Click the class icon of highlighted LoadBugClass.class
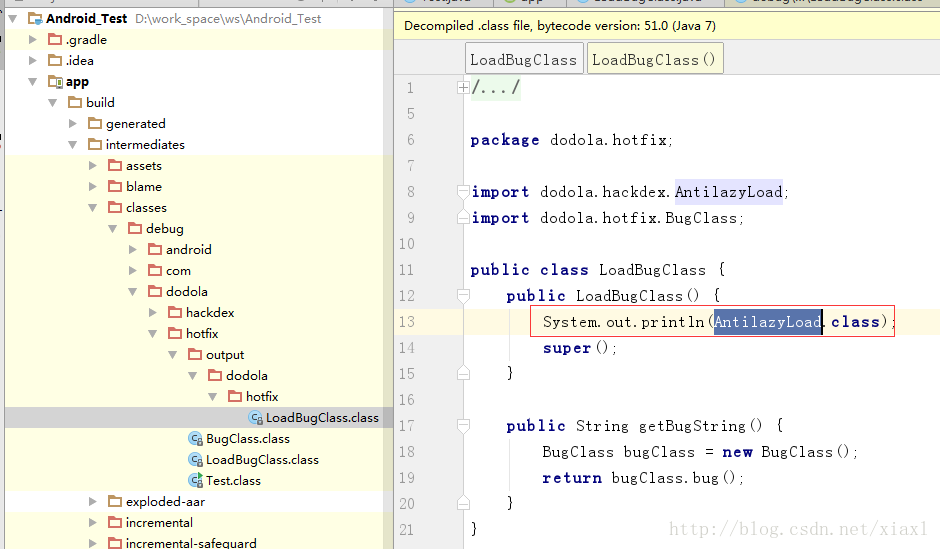 [256, 418]
